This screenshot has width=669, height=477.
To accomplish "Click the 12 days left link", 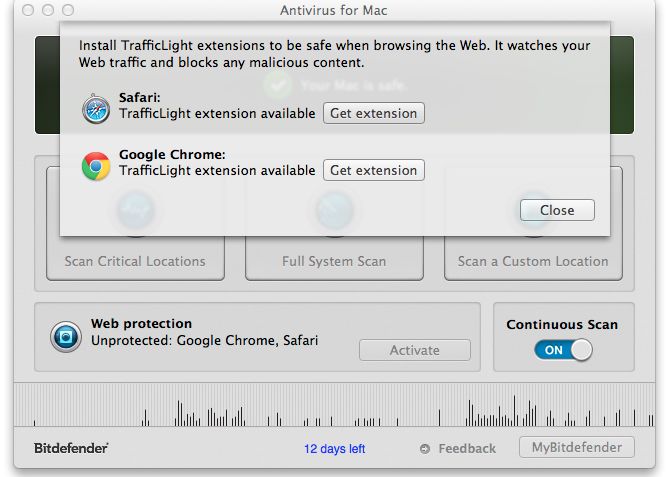I will [x=335, y=449].
